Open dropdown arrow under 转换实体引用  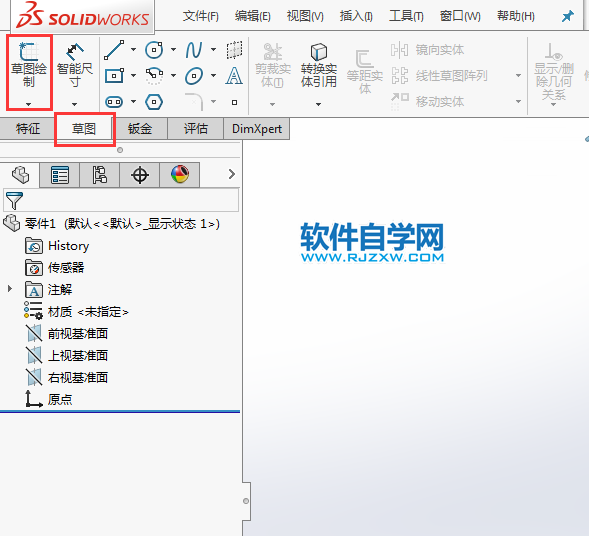coord(319,104)
